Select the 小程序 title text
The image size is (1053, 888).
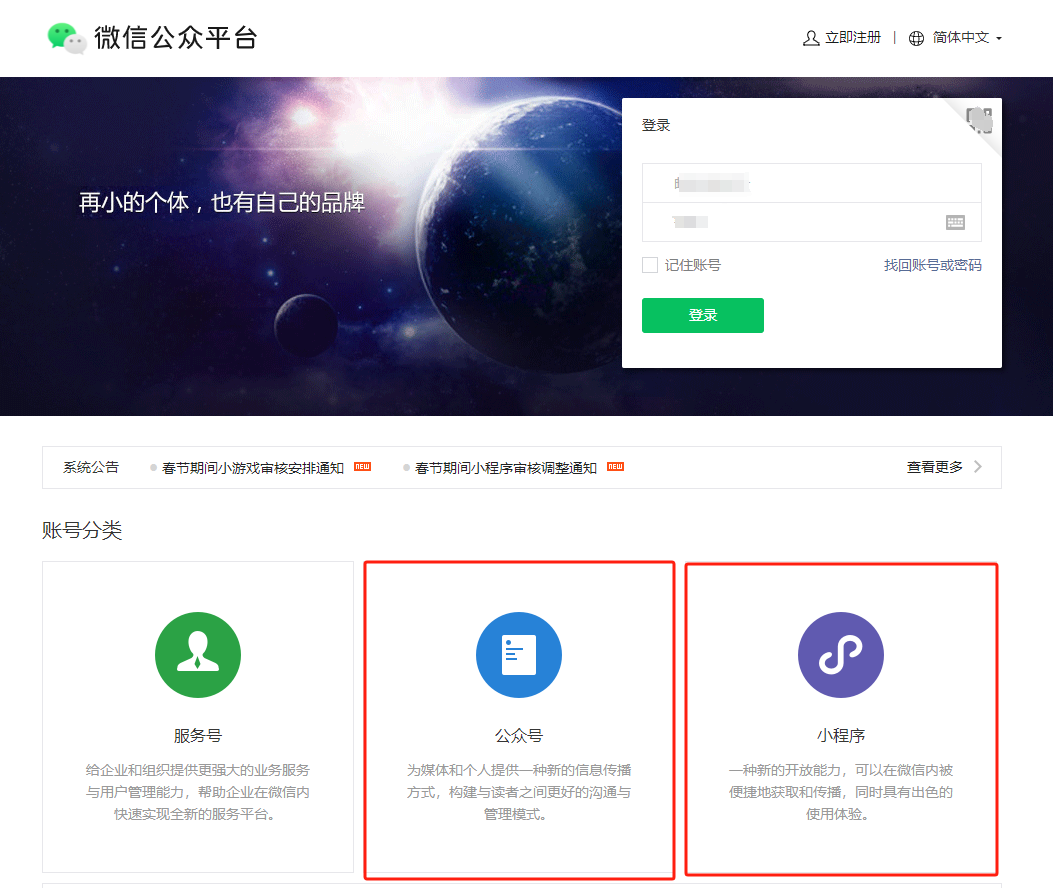pyautogui.click(x=841, y=736)
